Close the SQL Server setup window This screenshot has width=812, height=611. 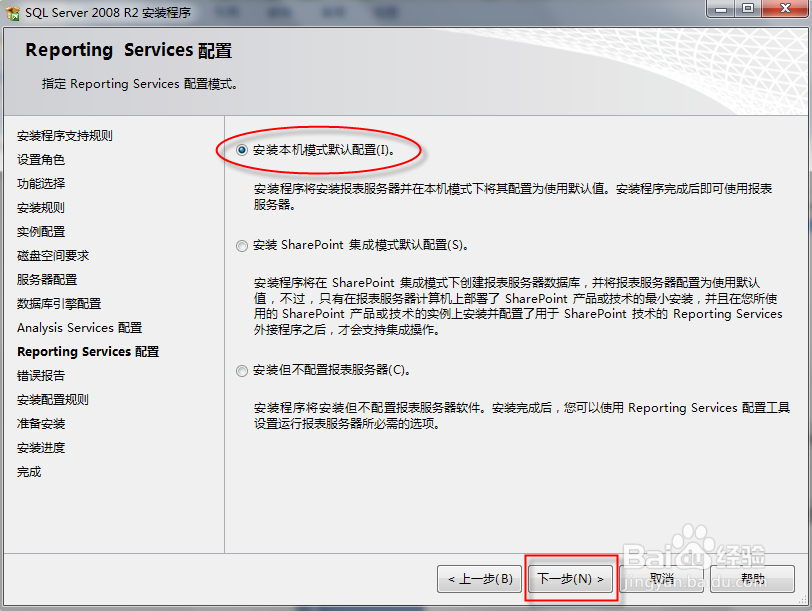[x=785, y=9]
